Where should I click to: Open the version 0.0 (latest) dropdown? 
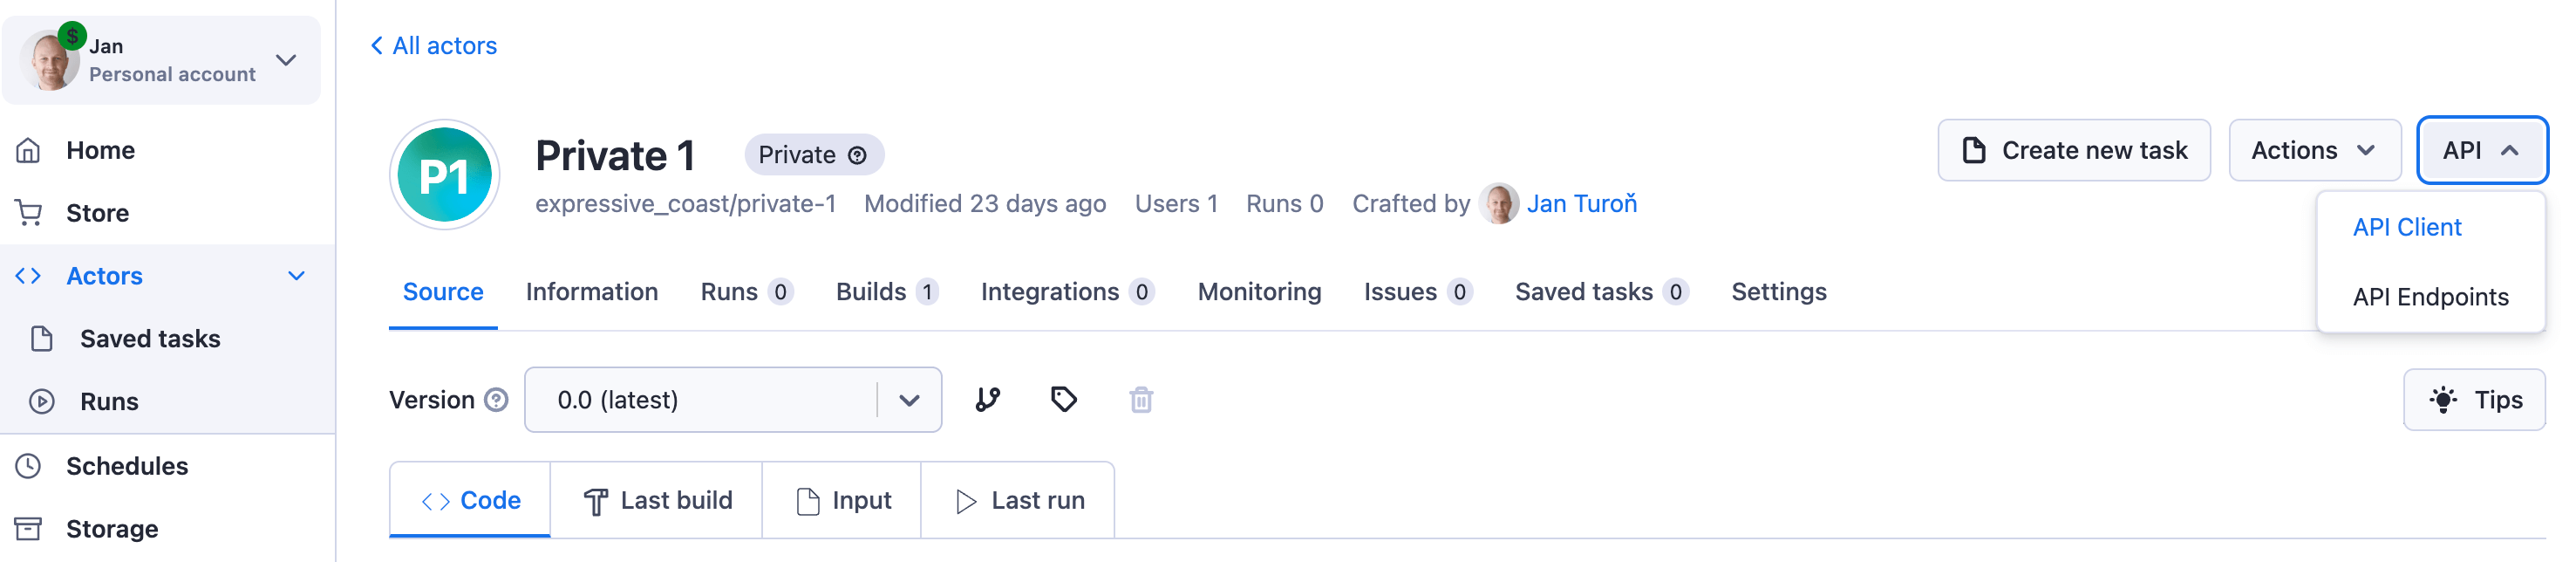[x=732, y=400]
